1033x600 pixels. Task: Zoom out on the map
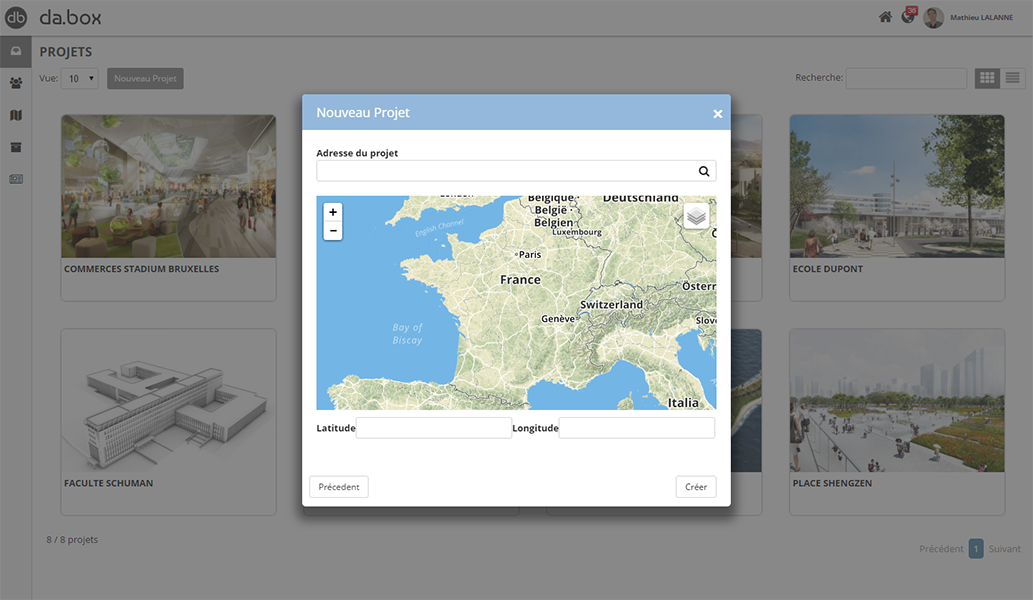click(x=333, y=231)
